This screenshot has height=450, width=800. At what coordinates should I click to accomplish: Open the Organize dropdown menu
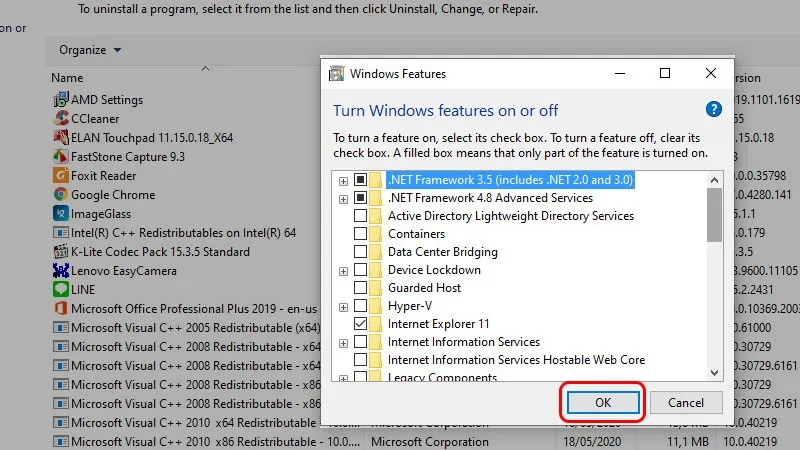90,50
